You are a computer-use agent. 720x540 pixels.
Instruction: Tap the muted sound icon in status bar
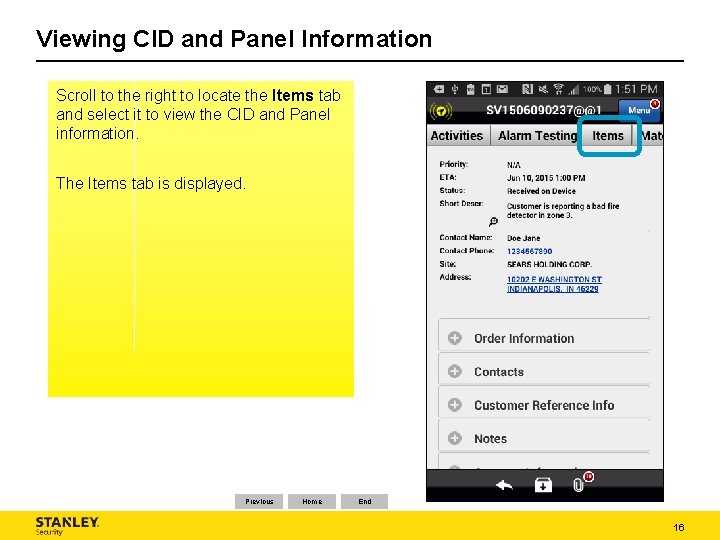[x=543, y=89]
